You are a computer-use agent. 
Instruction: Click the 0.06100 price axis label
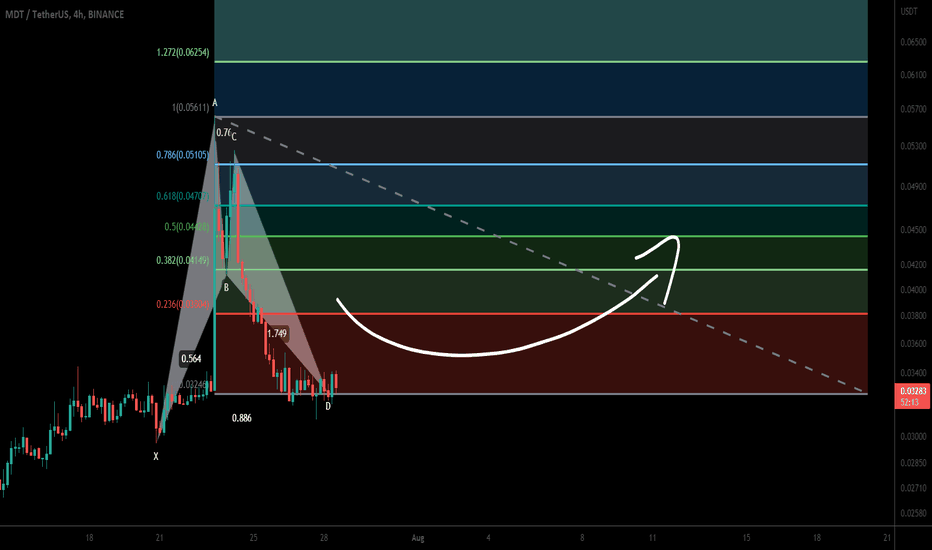pos(913,74)
